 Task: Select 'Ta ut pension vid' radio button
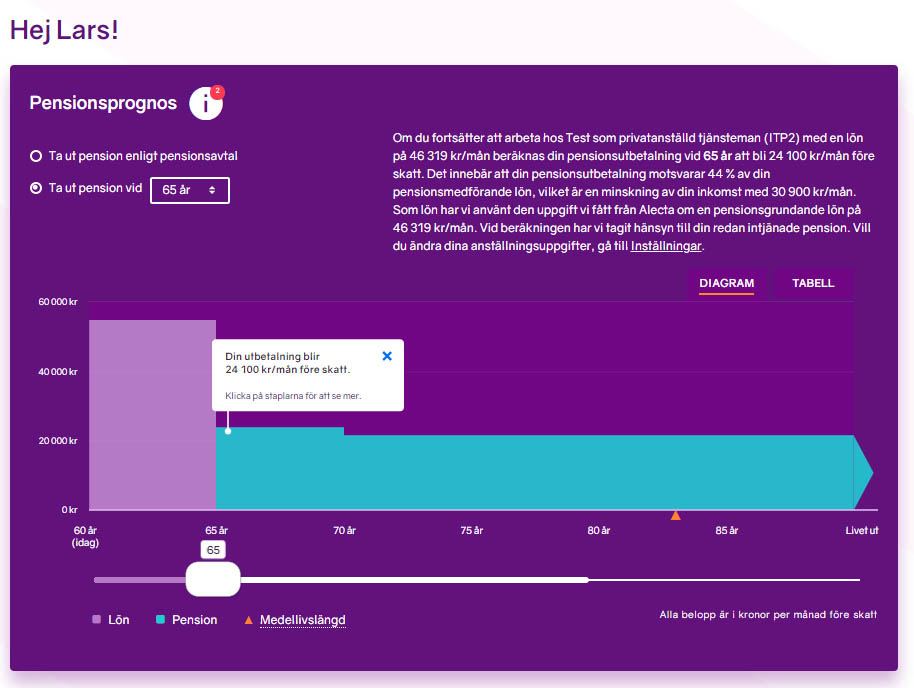tap(36, 188)
